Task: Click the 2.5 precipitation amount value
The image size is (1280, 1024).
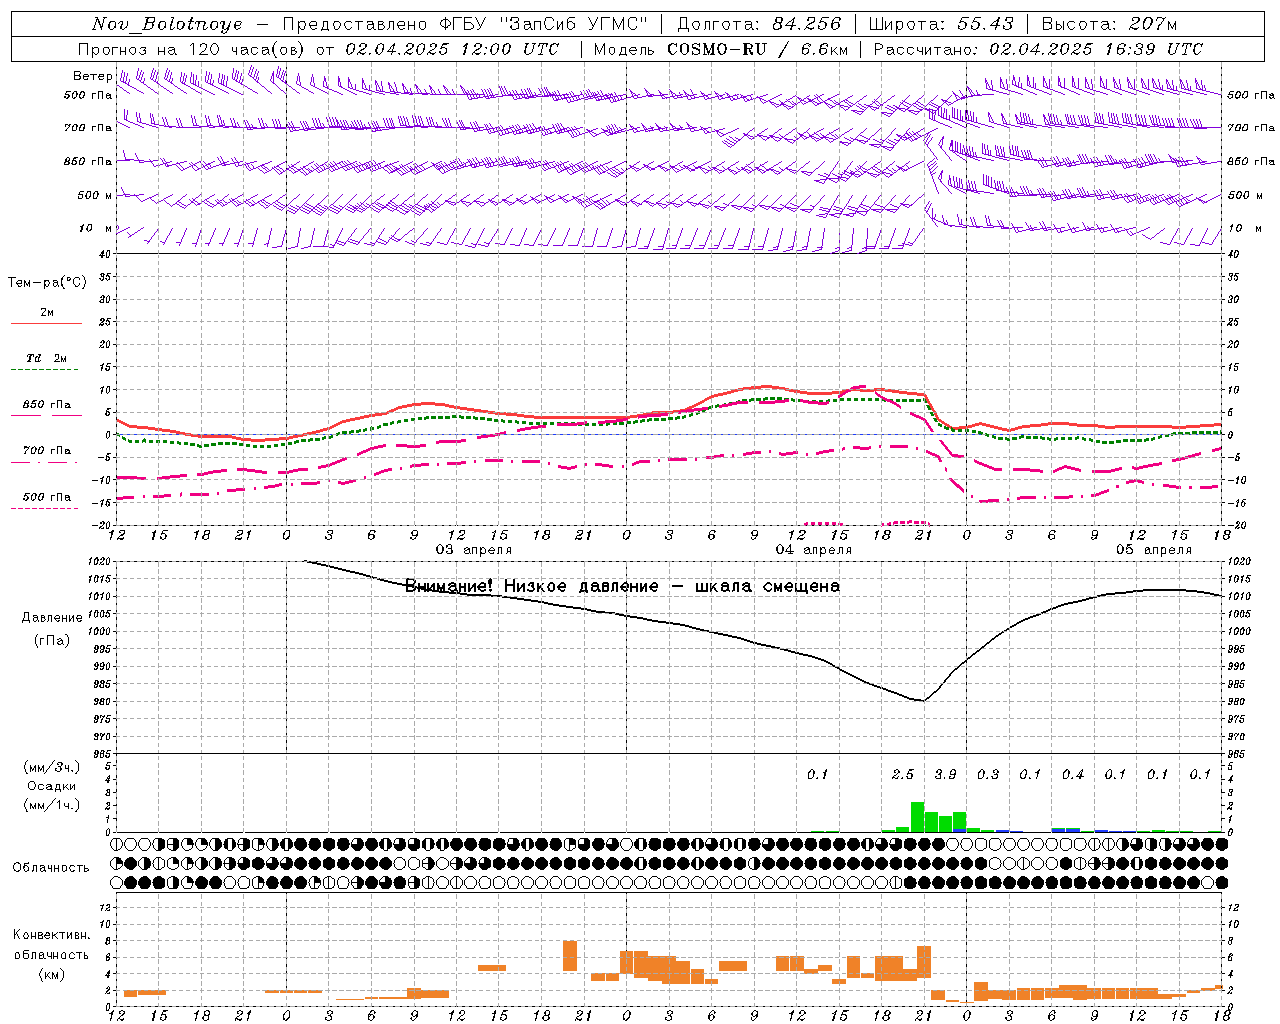Action: tap(903, 774)
